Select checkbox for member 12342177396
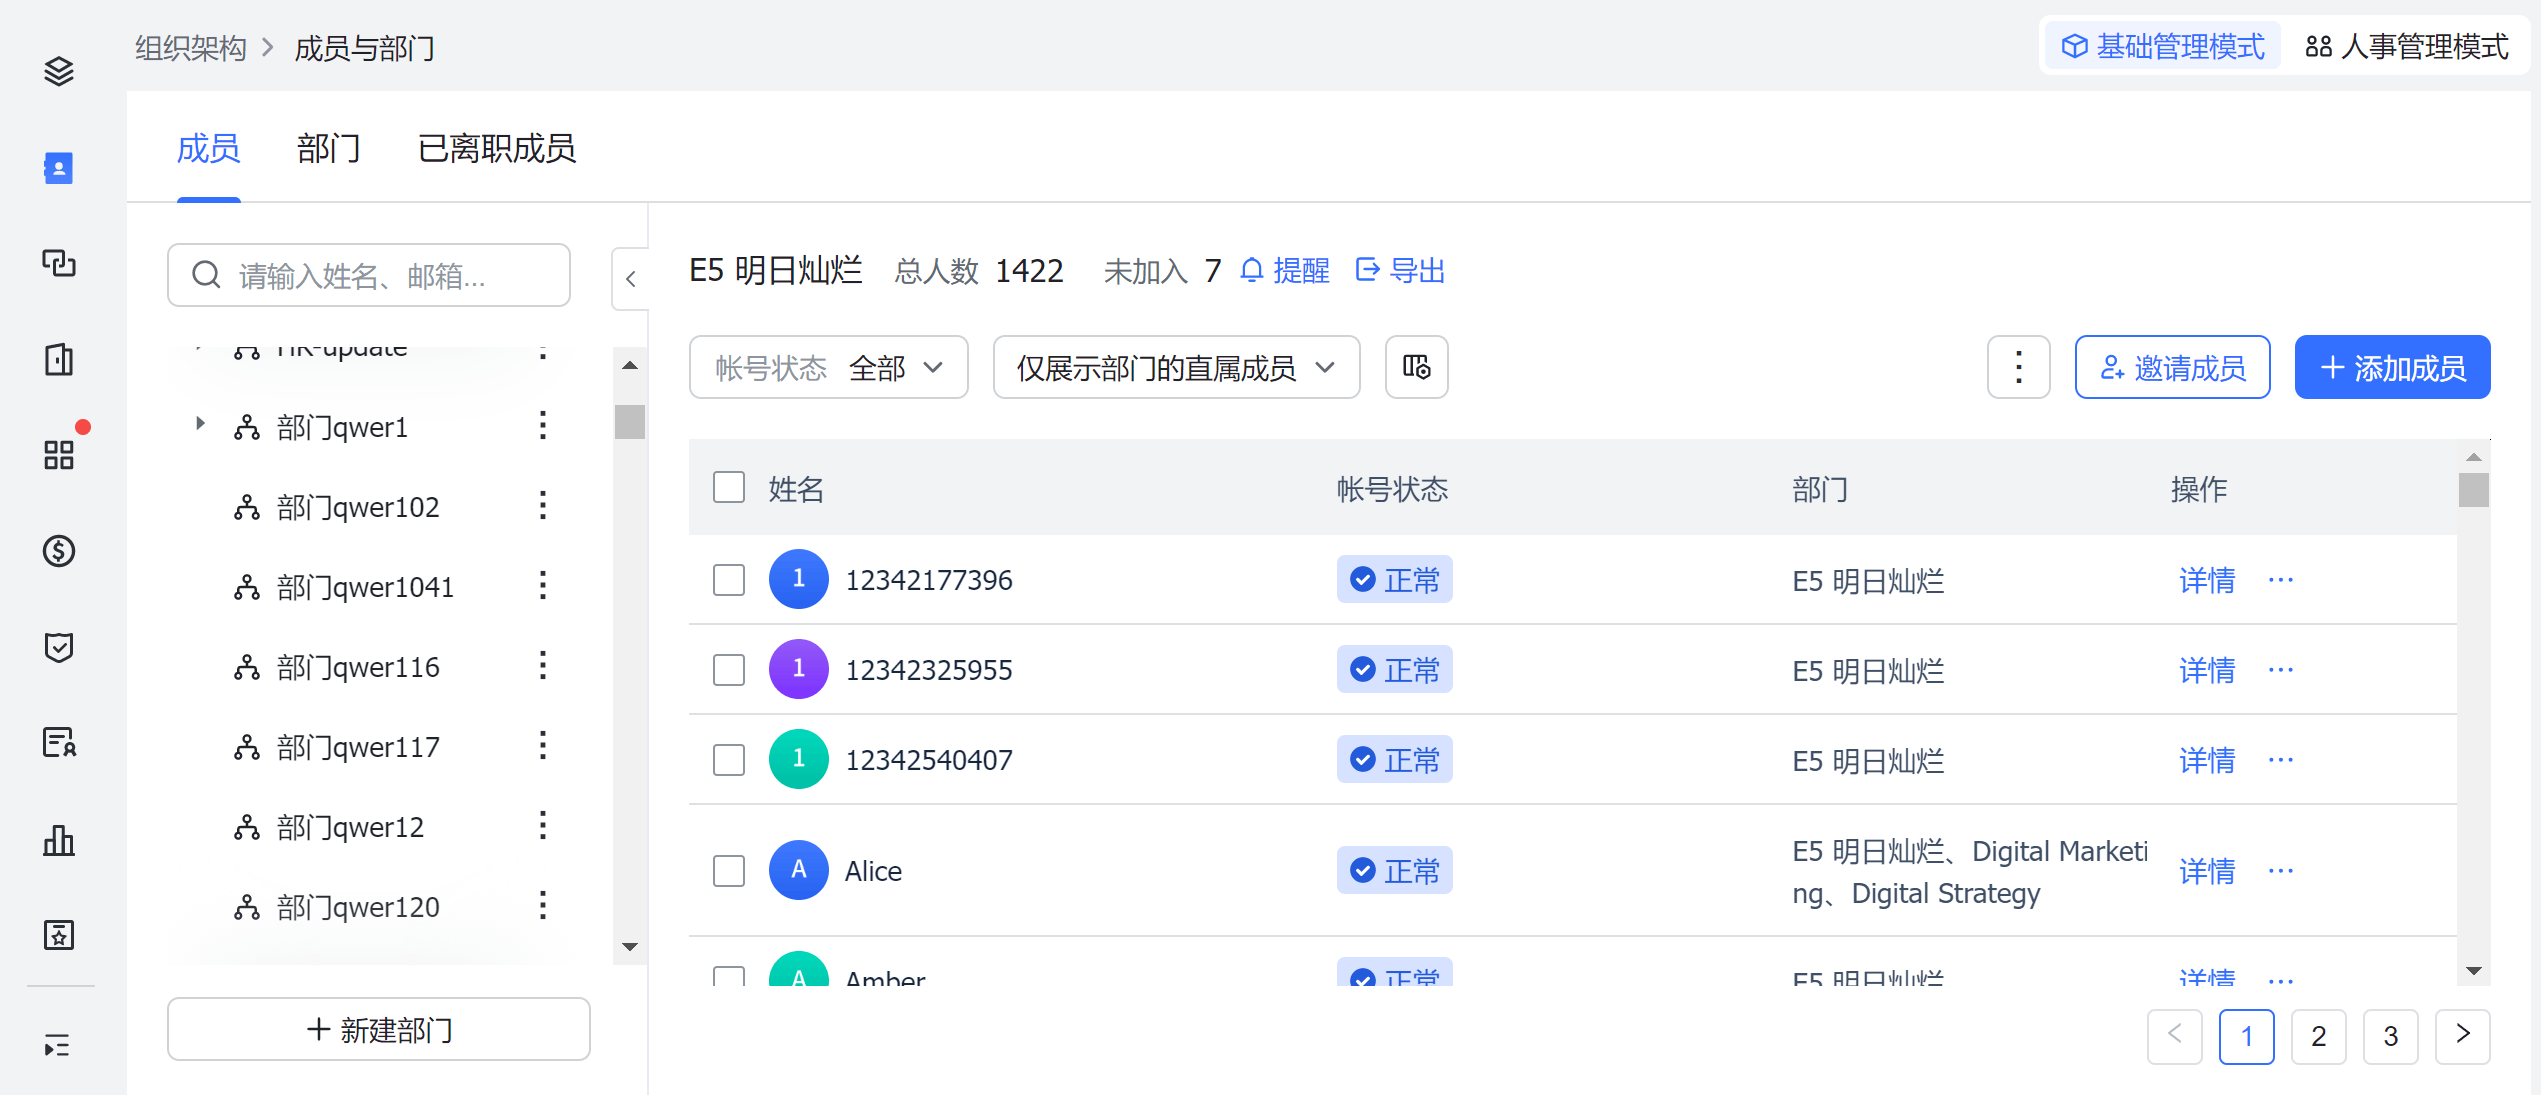Image resolution: width=2541 pixels, height=1095 pixels. 729,580
